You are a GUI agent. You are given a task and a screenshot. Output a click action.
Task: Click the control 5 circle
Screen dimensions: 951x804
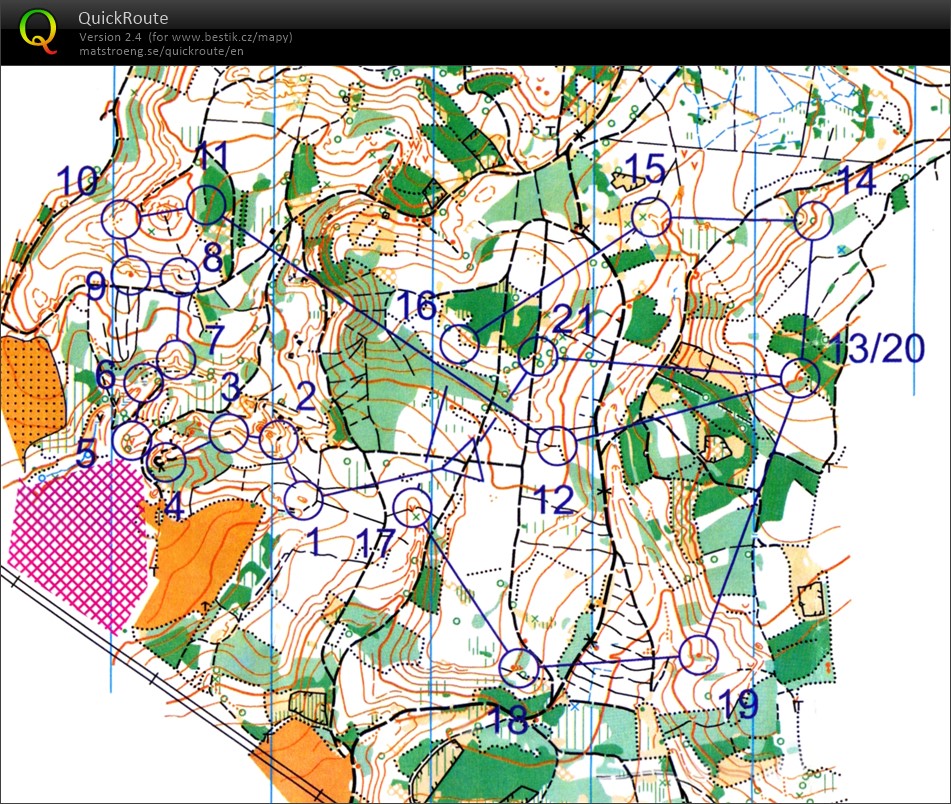click(132, 440)
